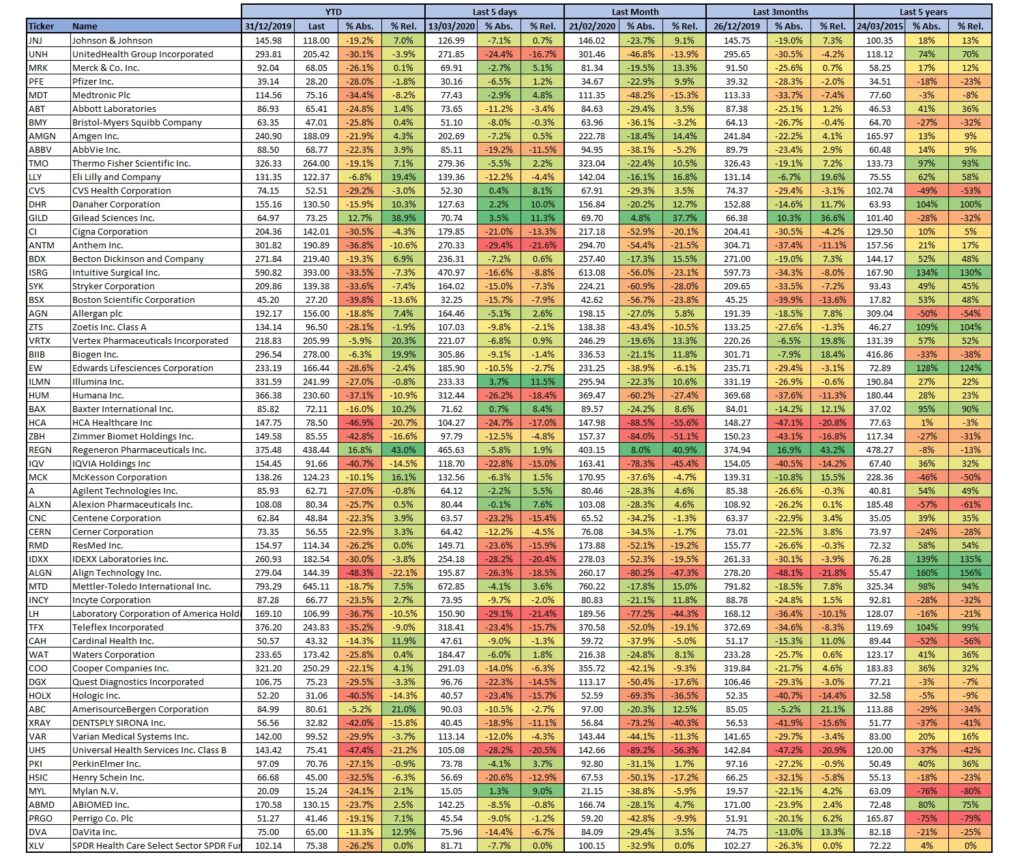Image resolution: width=1024 pixels, height=859 pixels.
Task: Select the 'Last 5 days' group header
Action: (494, 12)
